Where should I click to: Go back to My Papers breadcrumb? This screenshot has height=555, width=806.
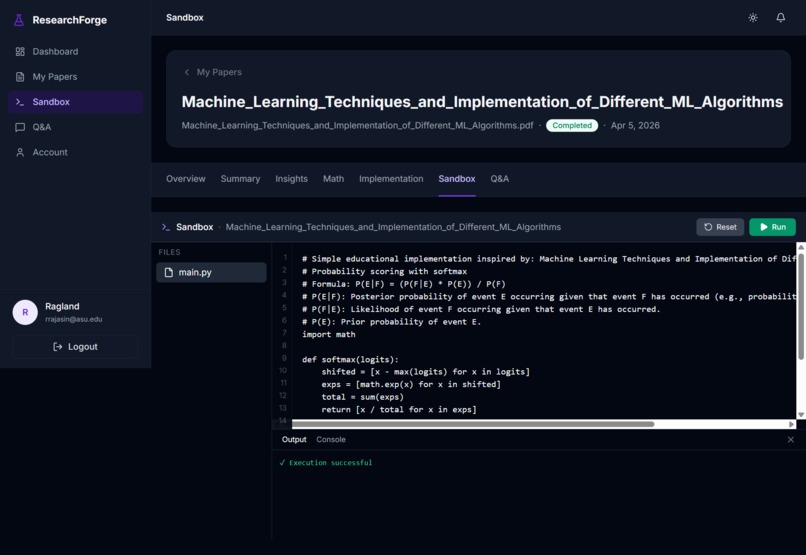[x=219, y=72]
